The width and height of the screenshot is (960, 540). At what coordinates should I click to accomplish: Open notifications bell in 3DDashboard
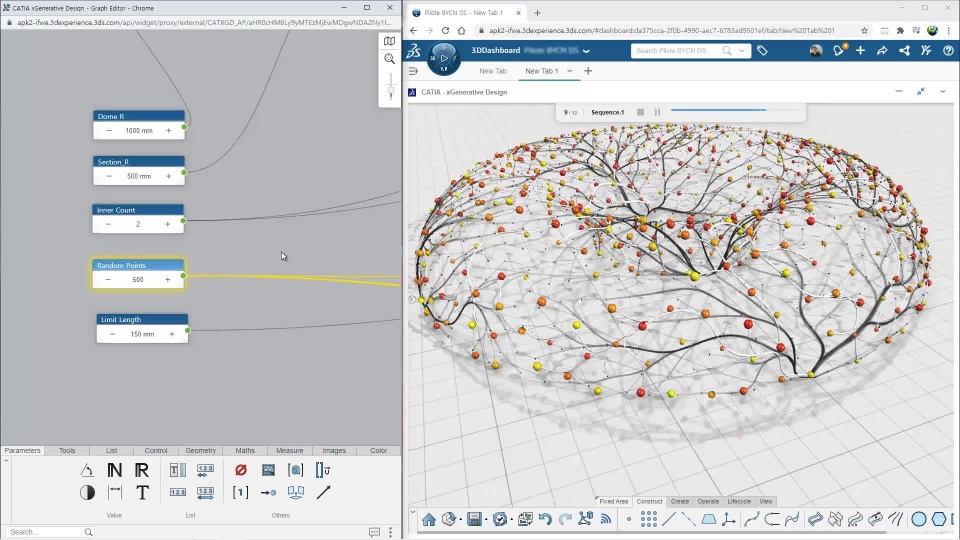839,51
